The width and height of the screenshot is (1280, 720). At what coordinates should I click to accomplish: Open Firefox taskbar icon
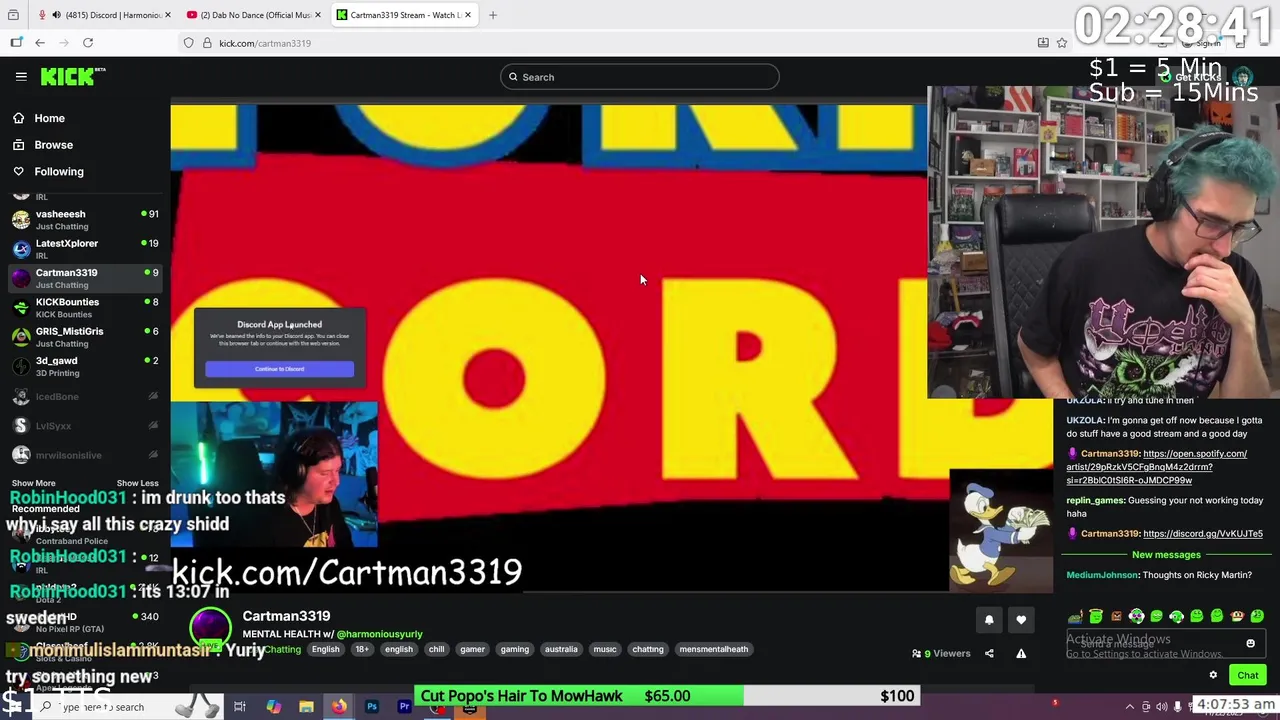pos(339,707)
